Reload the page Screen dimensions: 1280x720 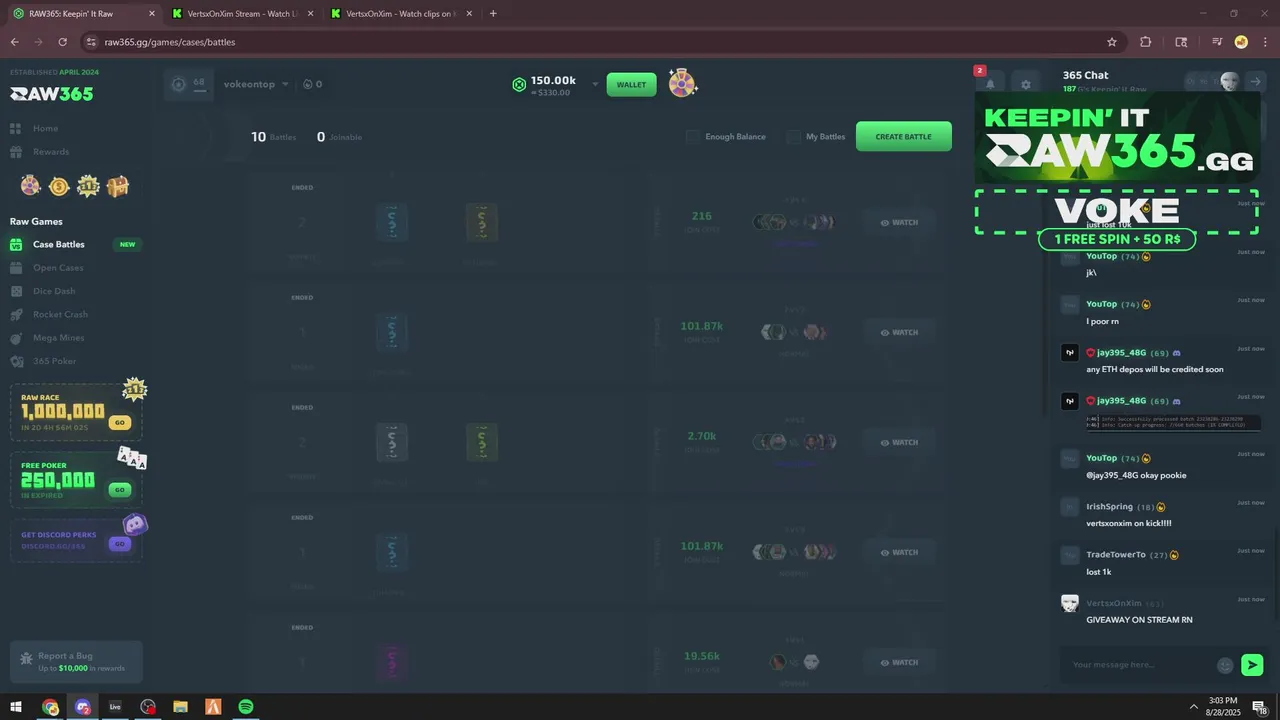(62, 42)
